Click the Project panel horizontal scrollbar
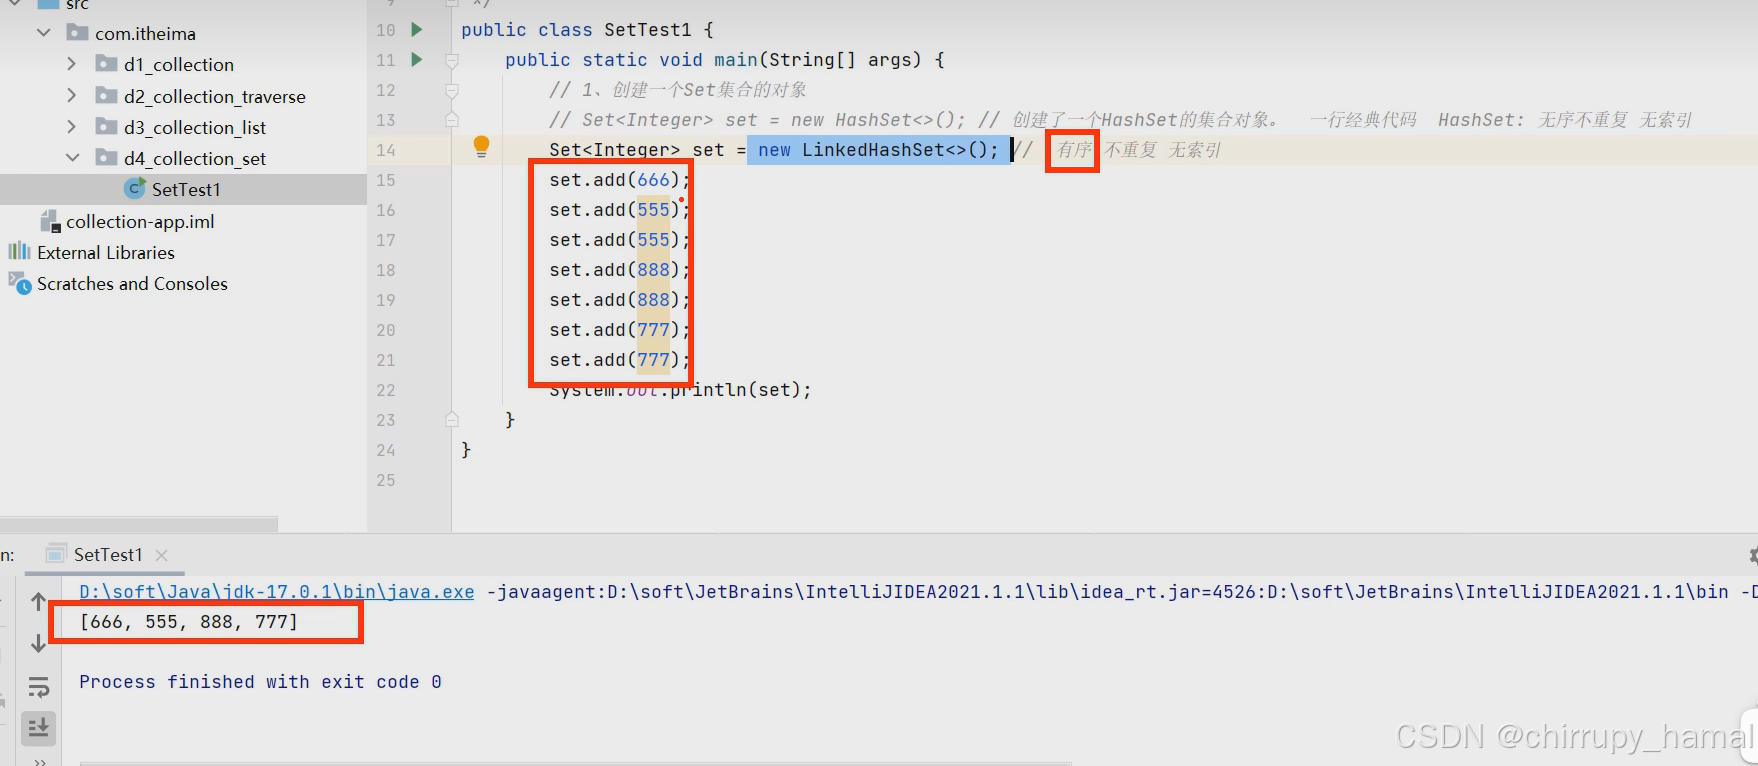1758x766 pixels. click(x=139, y=524)
